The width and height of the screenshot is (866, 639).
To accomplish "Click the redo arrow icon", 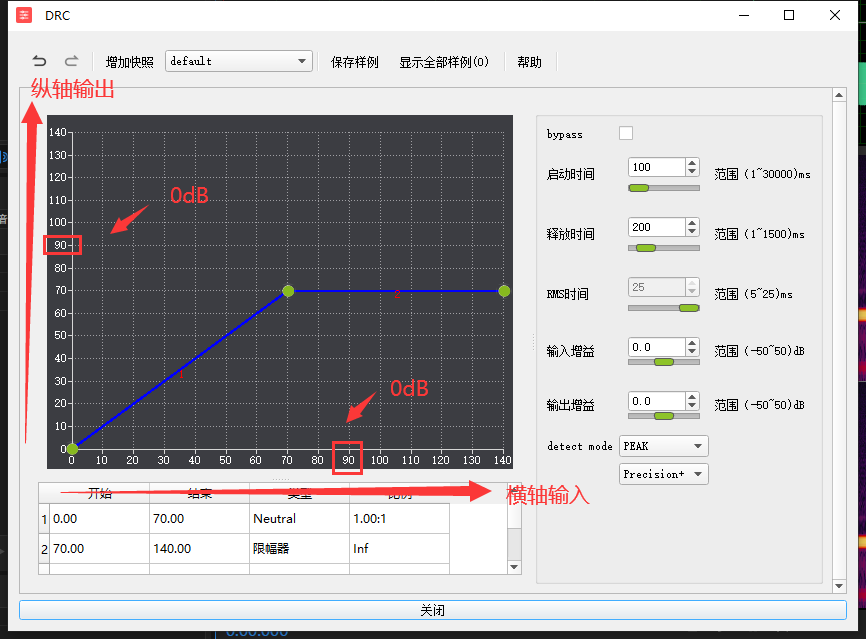I will coord(72,61).
